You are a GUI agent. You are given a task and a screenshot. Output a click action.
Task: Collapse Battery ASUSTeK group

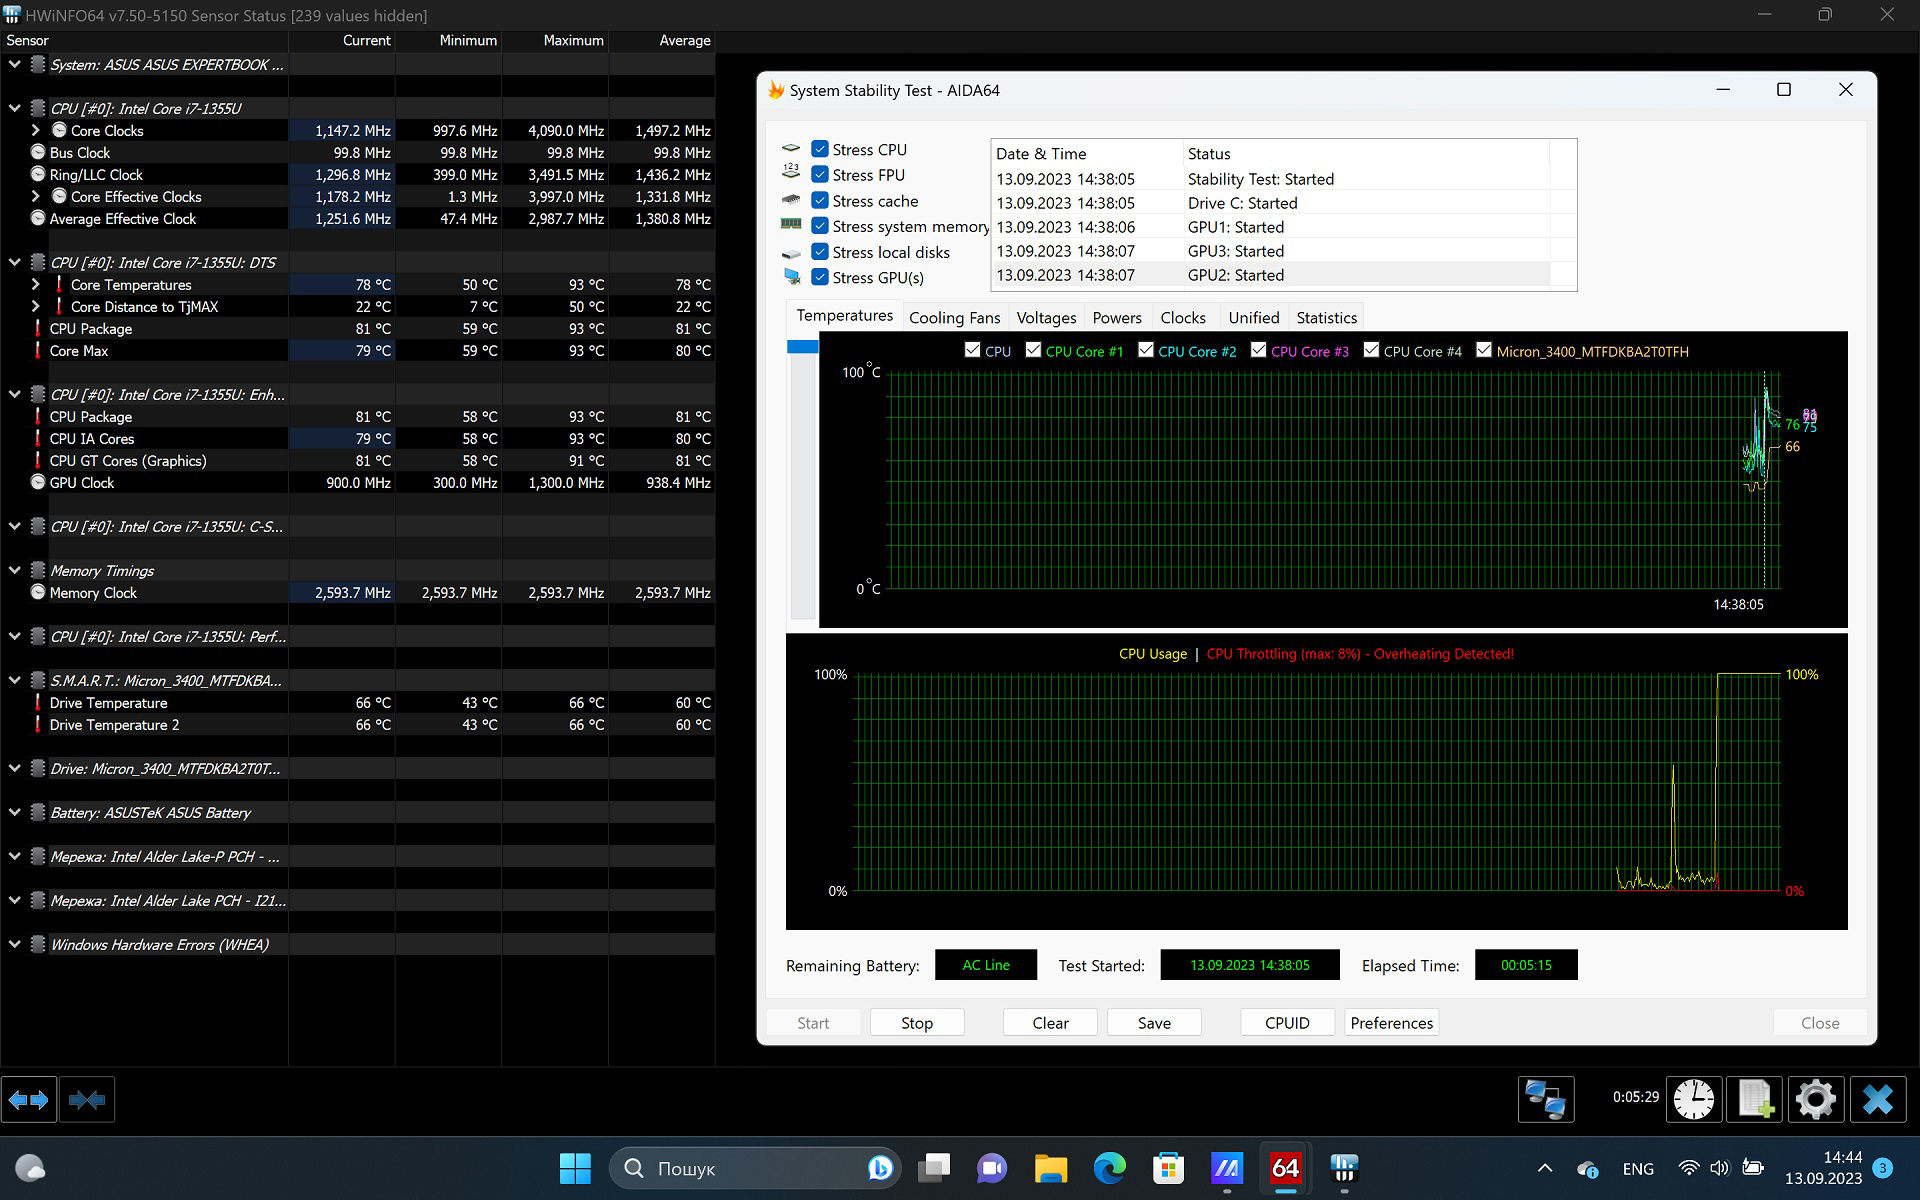coord(14,812)
